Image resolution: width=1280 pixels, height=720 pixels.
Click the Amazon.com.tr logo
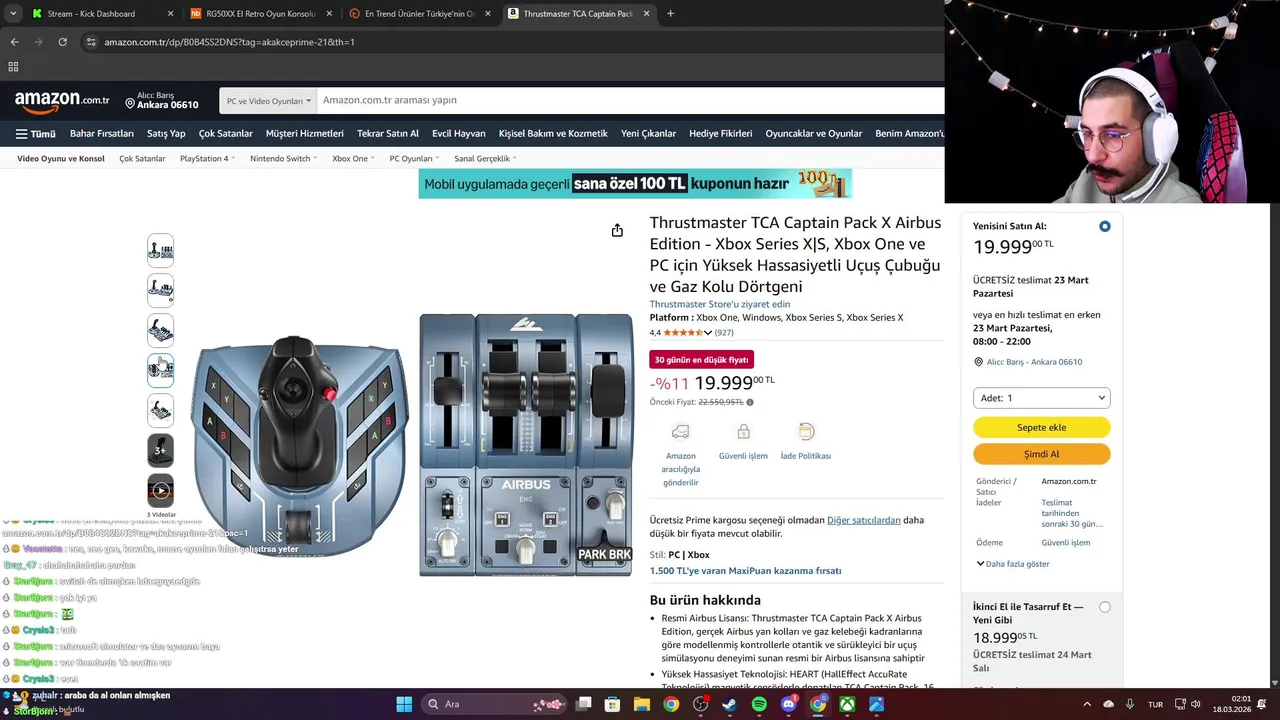pyautogui.click(x=62, y=101)
